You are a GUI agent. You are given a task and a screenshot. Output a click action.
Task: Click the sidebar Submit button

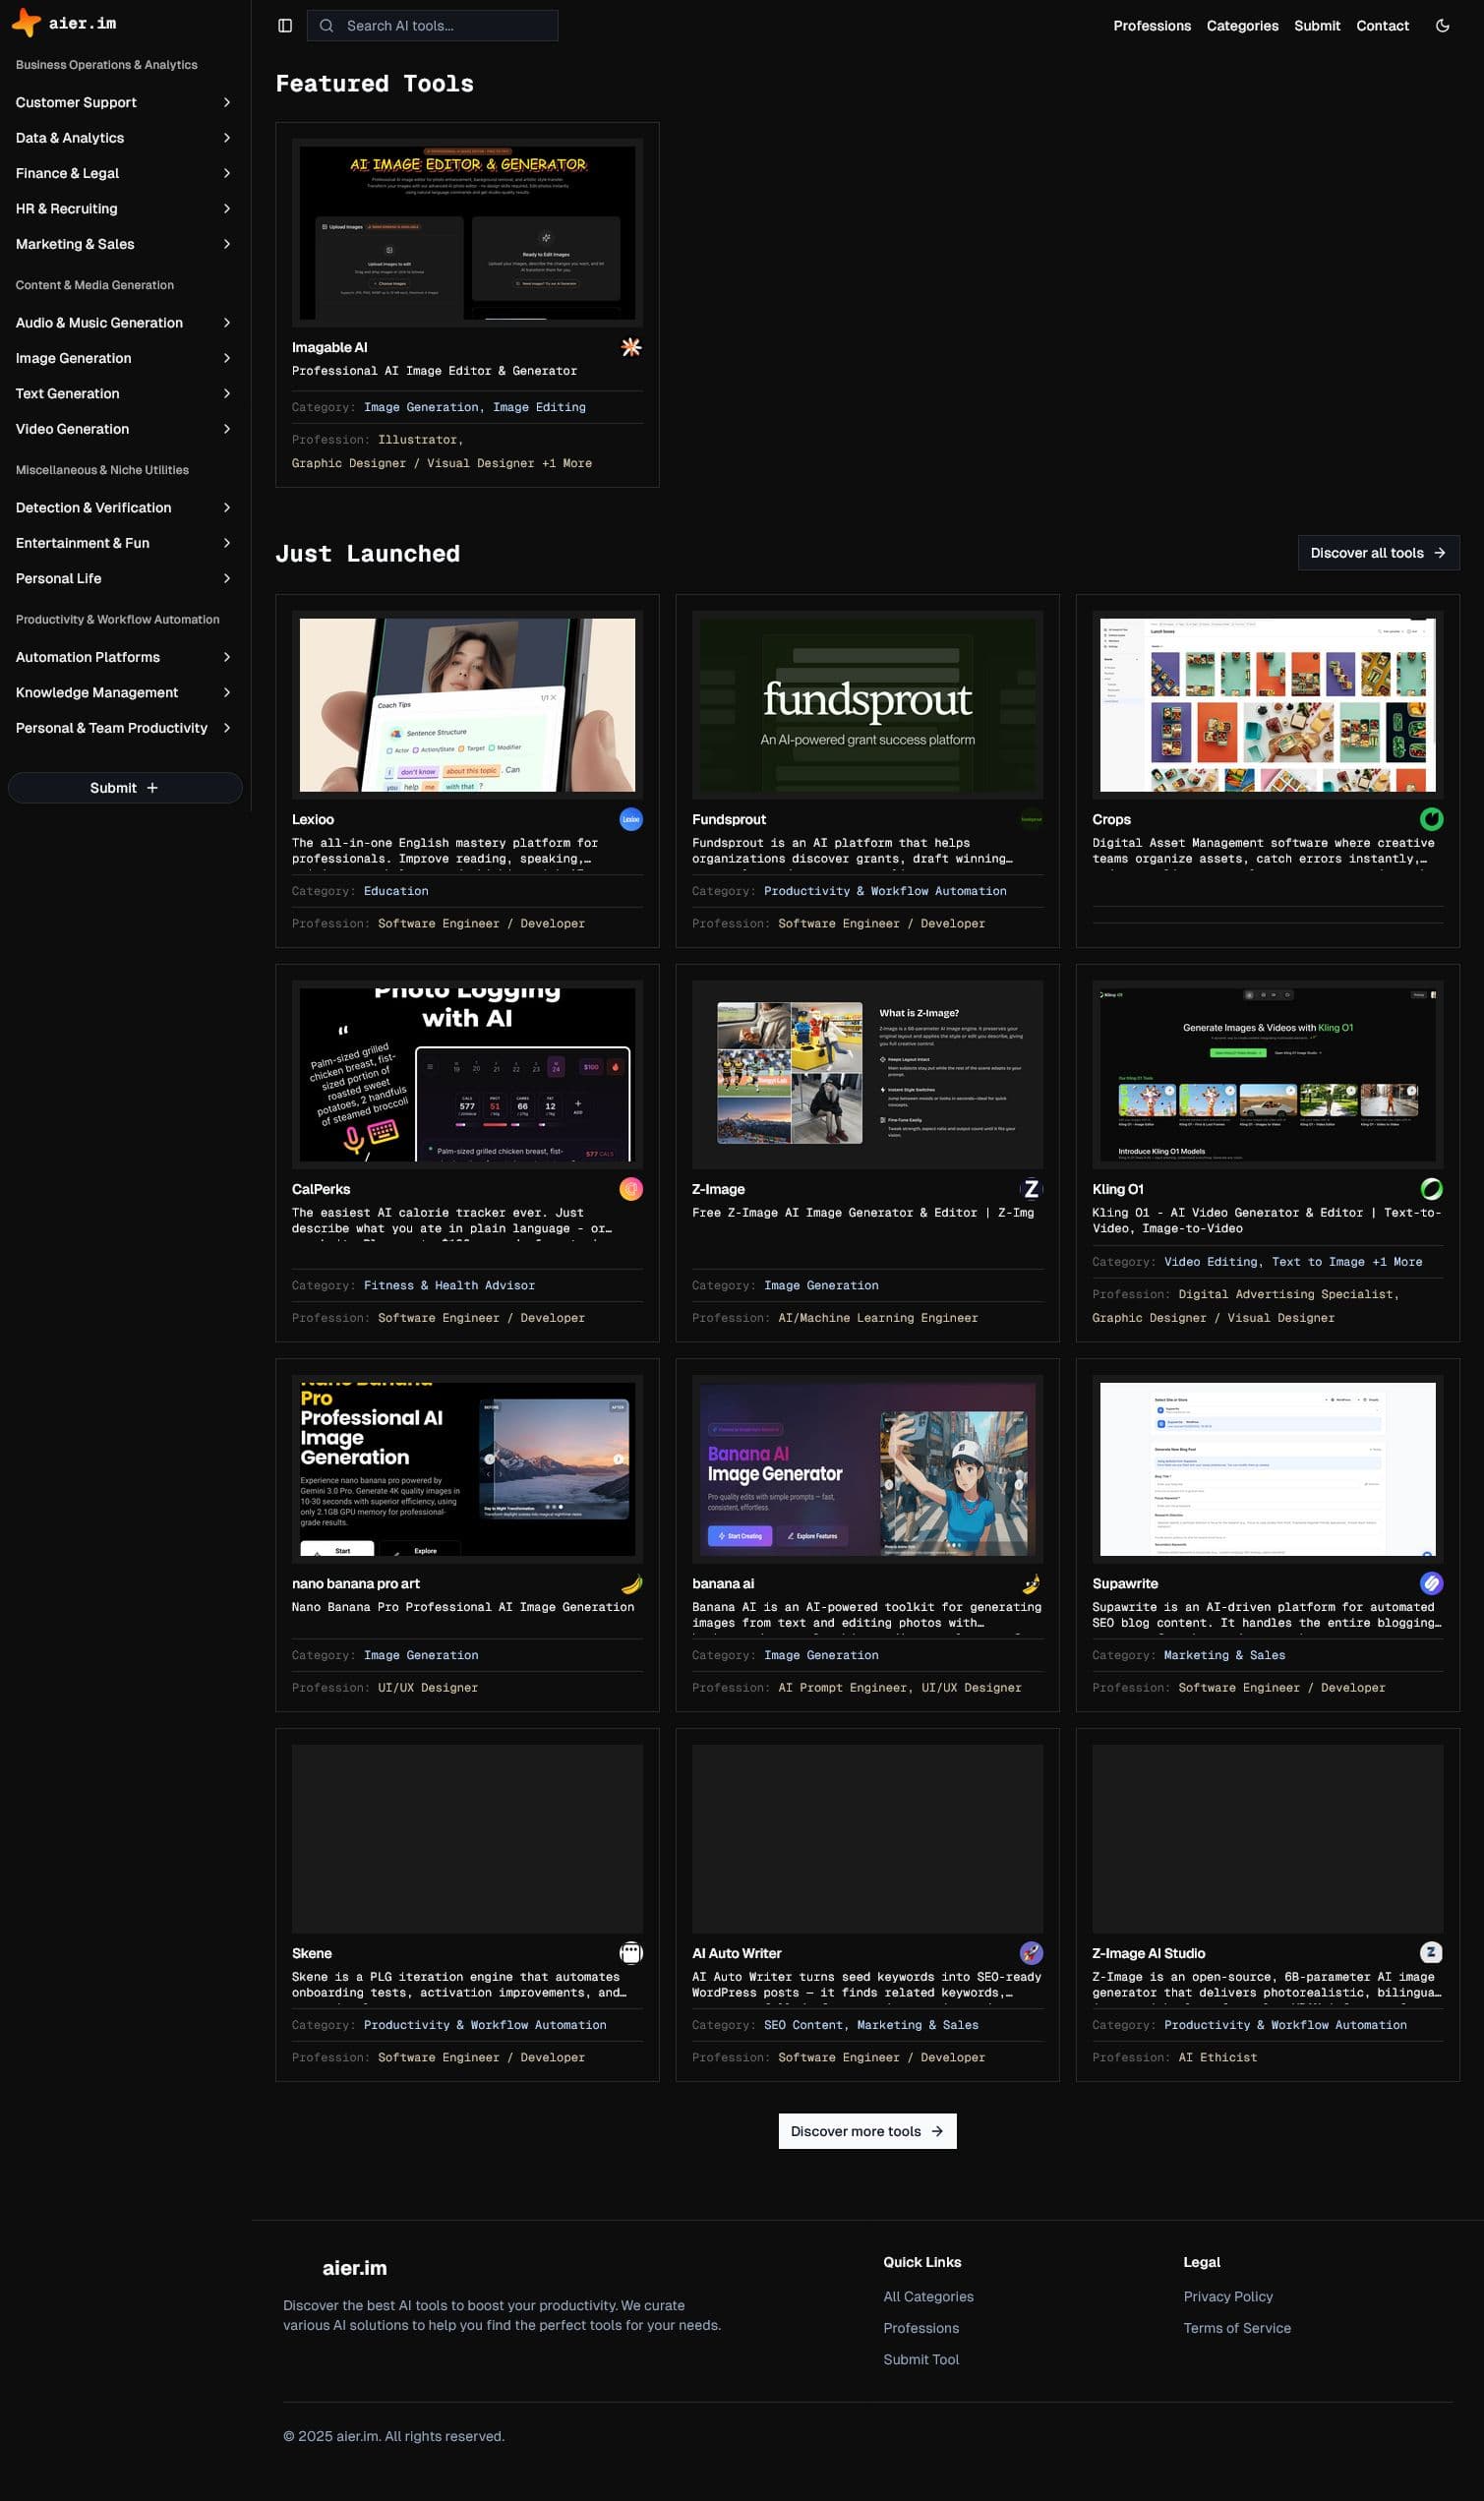click(x=124, y=788)
